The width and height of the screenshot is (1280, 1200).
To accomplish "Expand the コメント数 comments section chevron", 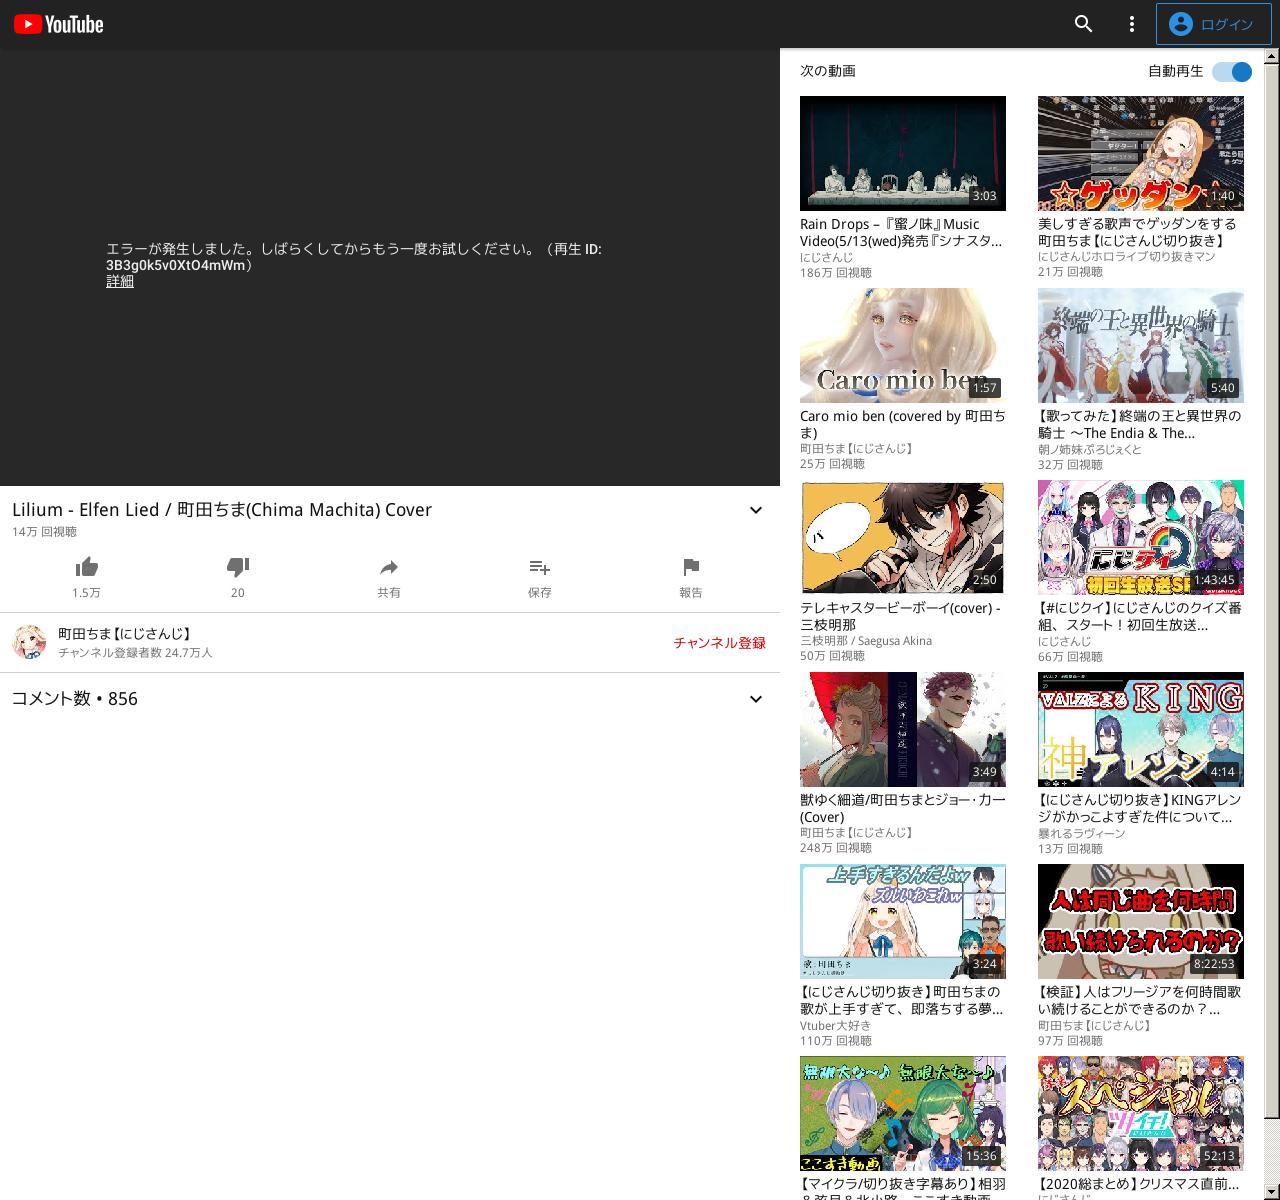I will (x=756, y=699).
